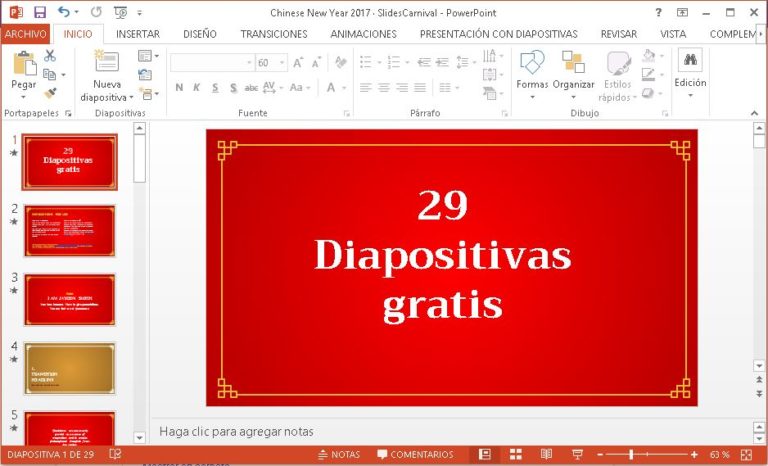The width and height of the screenshot is (768, 466).
Task: Select the Format Painter brush
Action: pos(49,93)
